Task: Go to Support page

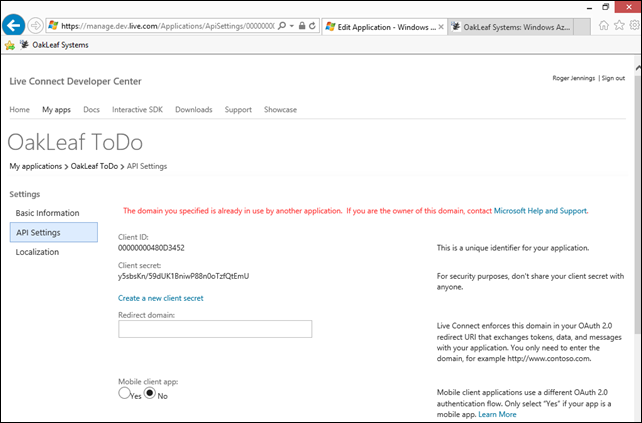Action: pyautogui.click(x=238, y=110)
